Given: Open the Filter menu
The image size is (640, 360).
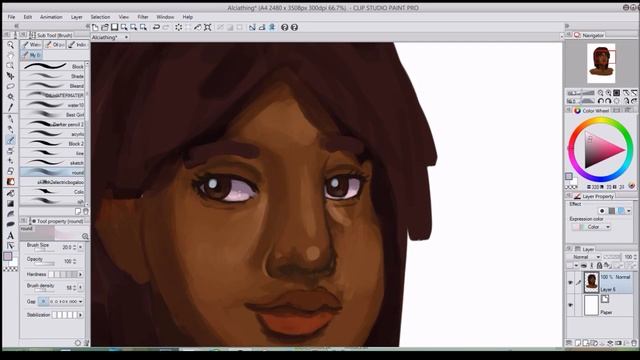Looking at the screenshot, I should pyautogui.click(x=143, y=17).
